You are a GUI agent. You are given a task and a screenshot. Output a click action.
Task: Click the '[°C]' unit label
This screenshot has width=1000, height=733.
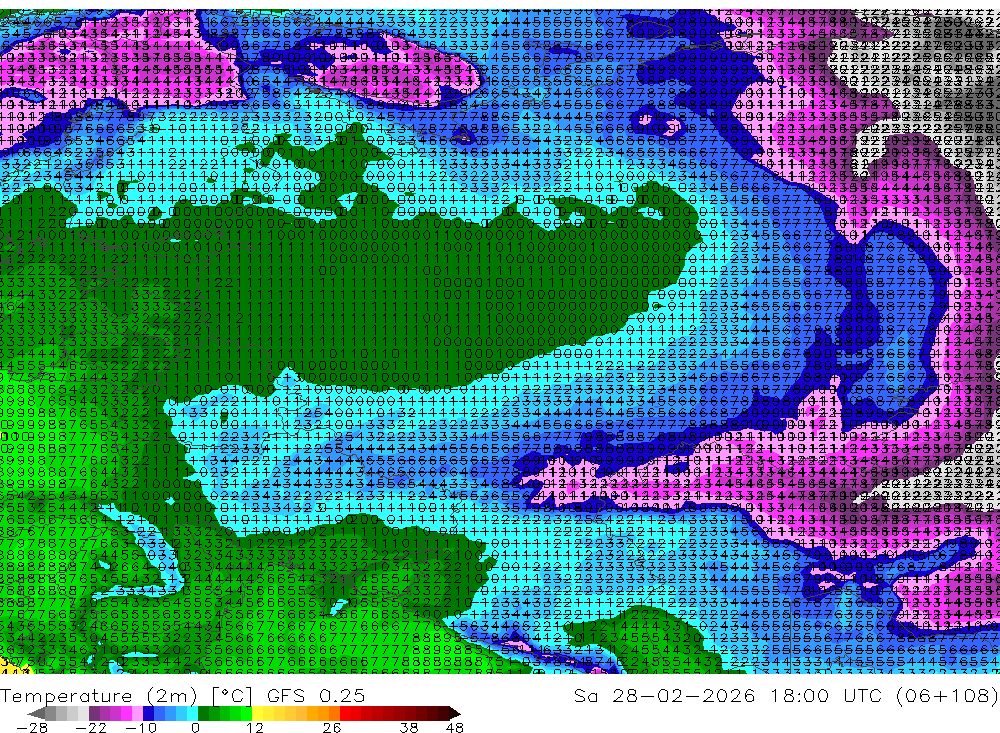point(232,696)
